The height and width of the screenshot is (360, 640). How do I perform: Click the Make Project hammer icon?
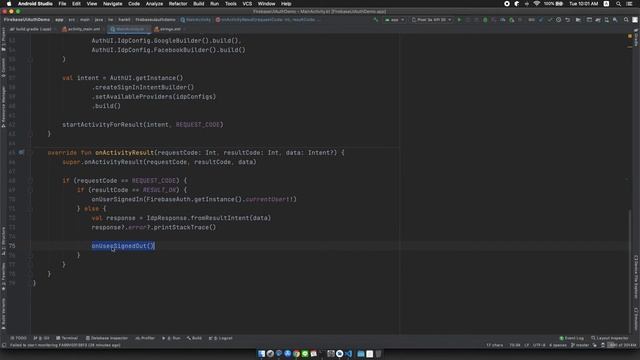tap(376, 20)
